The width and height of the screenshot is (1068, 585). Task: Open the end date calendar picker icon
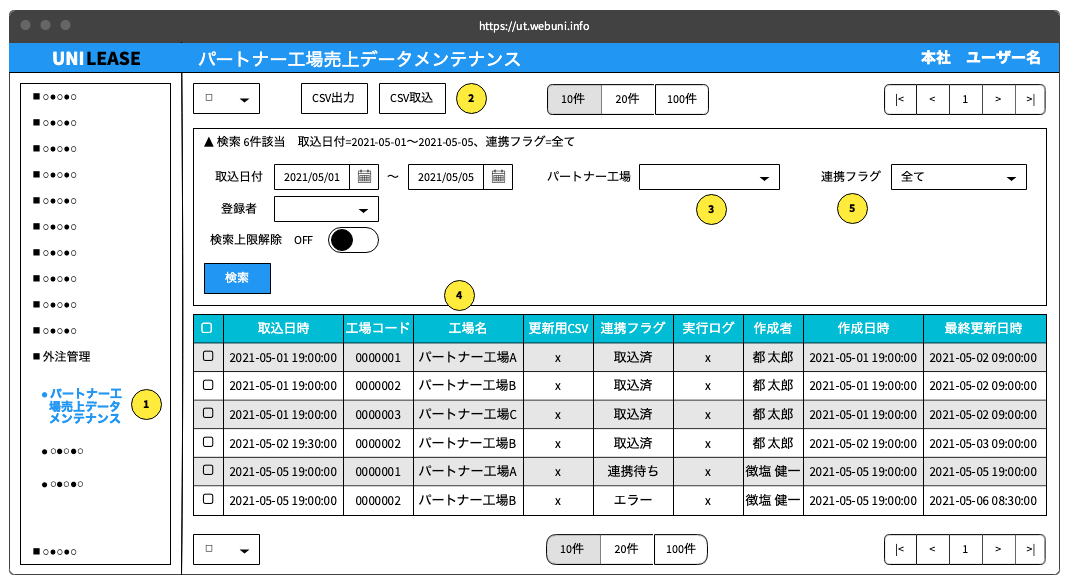coord(498,177)
